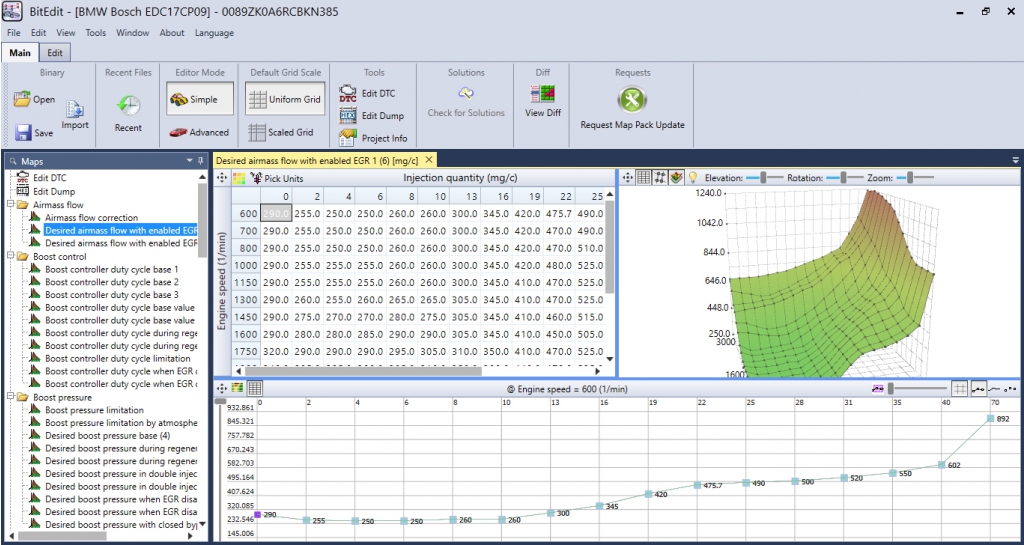Image resolution: width=1024 pixels, height=545 pixels.
Task: Select the Main ribbon tab
Action: pos(20,53)
